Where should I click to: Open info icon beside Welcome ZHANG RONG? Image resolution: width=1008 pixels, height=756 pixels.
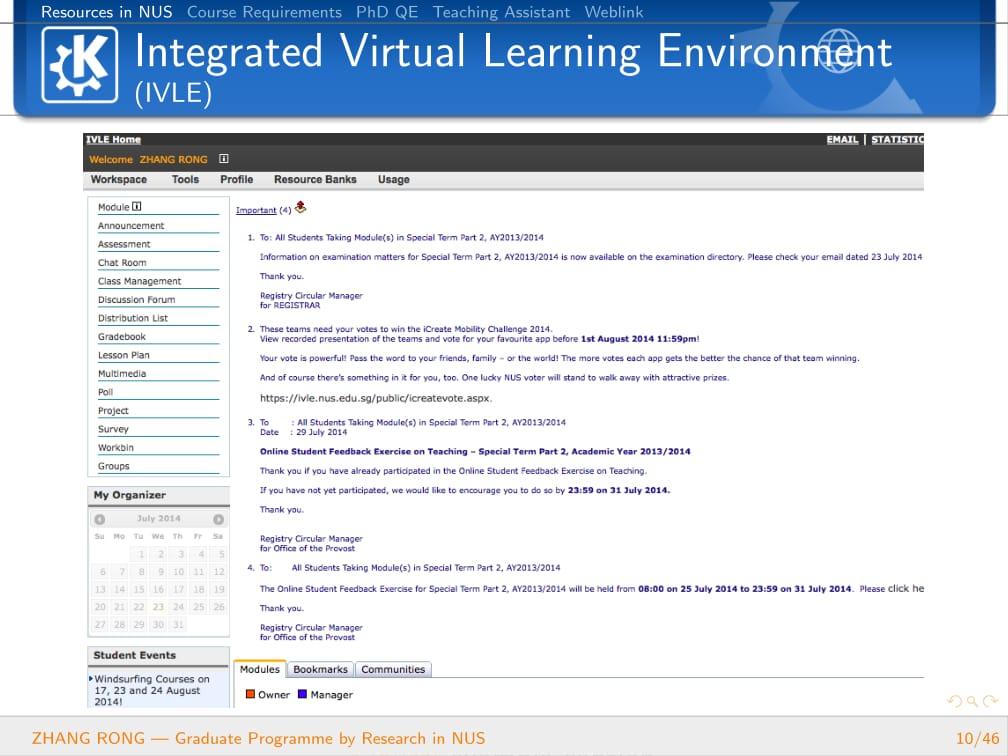point(224,159)
